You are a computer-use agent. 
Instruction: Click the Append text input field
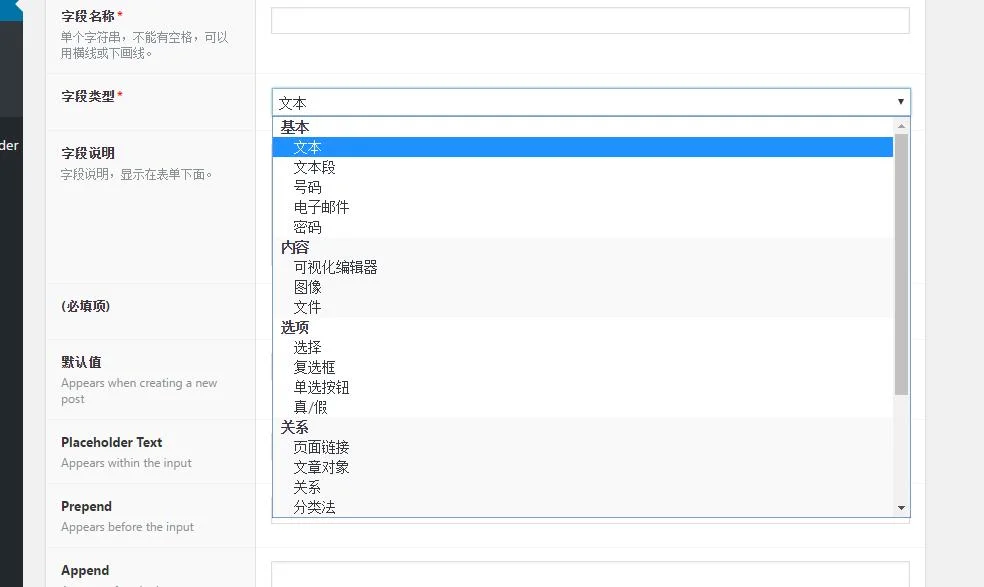590,575
